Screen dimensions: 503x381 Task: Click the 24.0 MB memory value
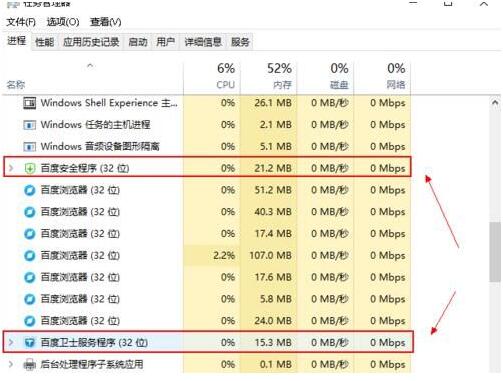pos(273,321)
